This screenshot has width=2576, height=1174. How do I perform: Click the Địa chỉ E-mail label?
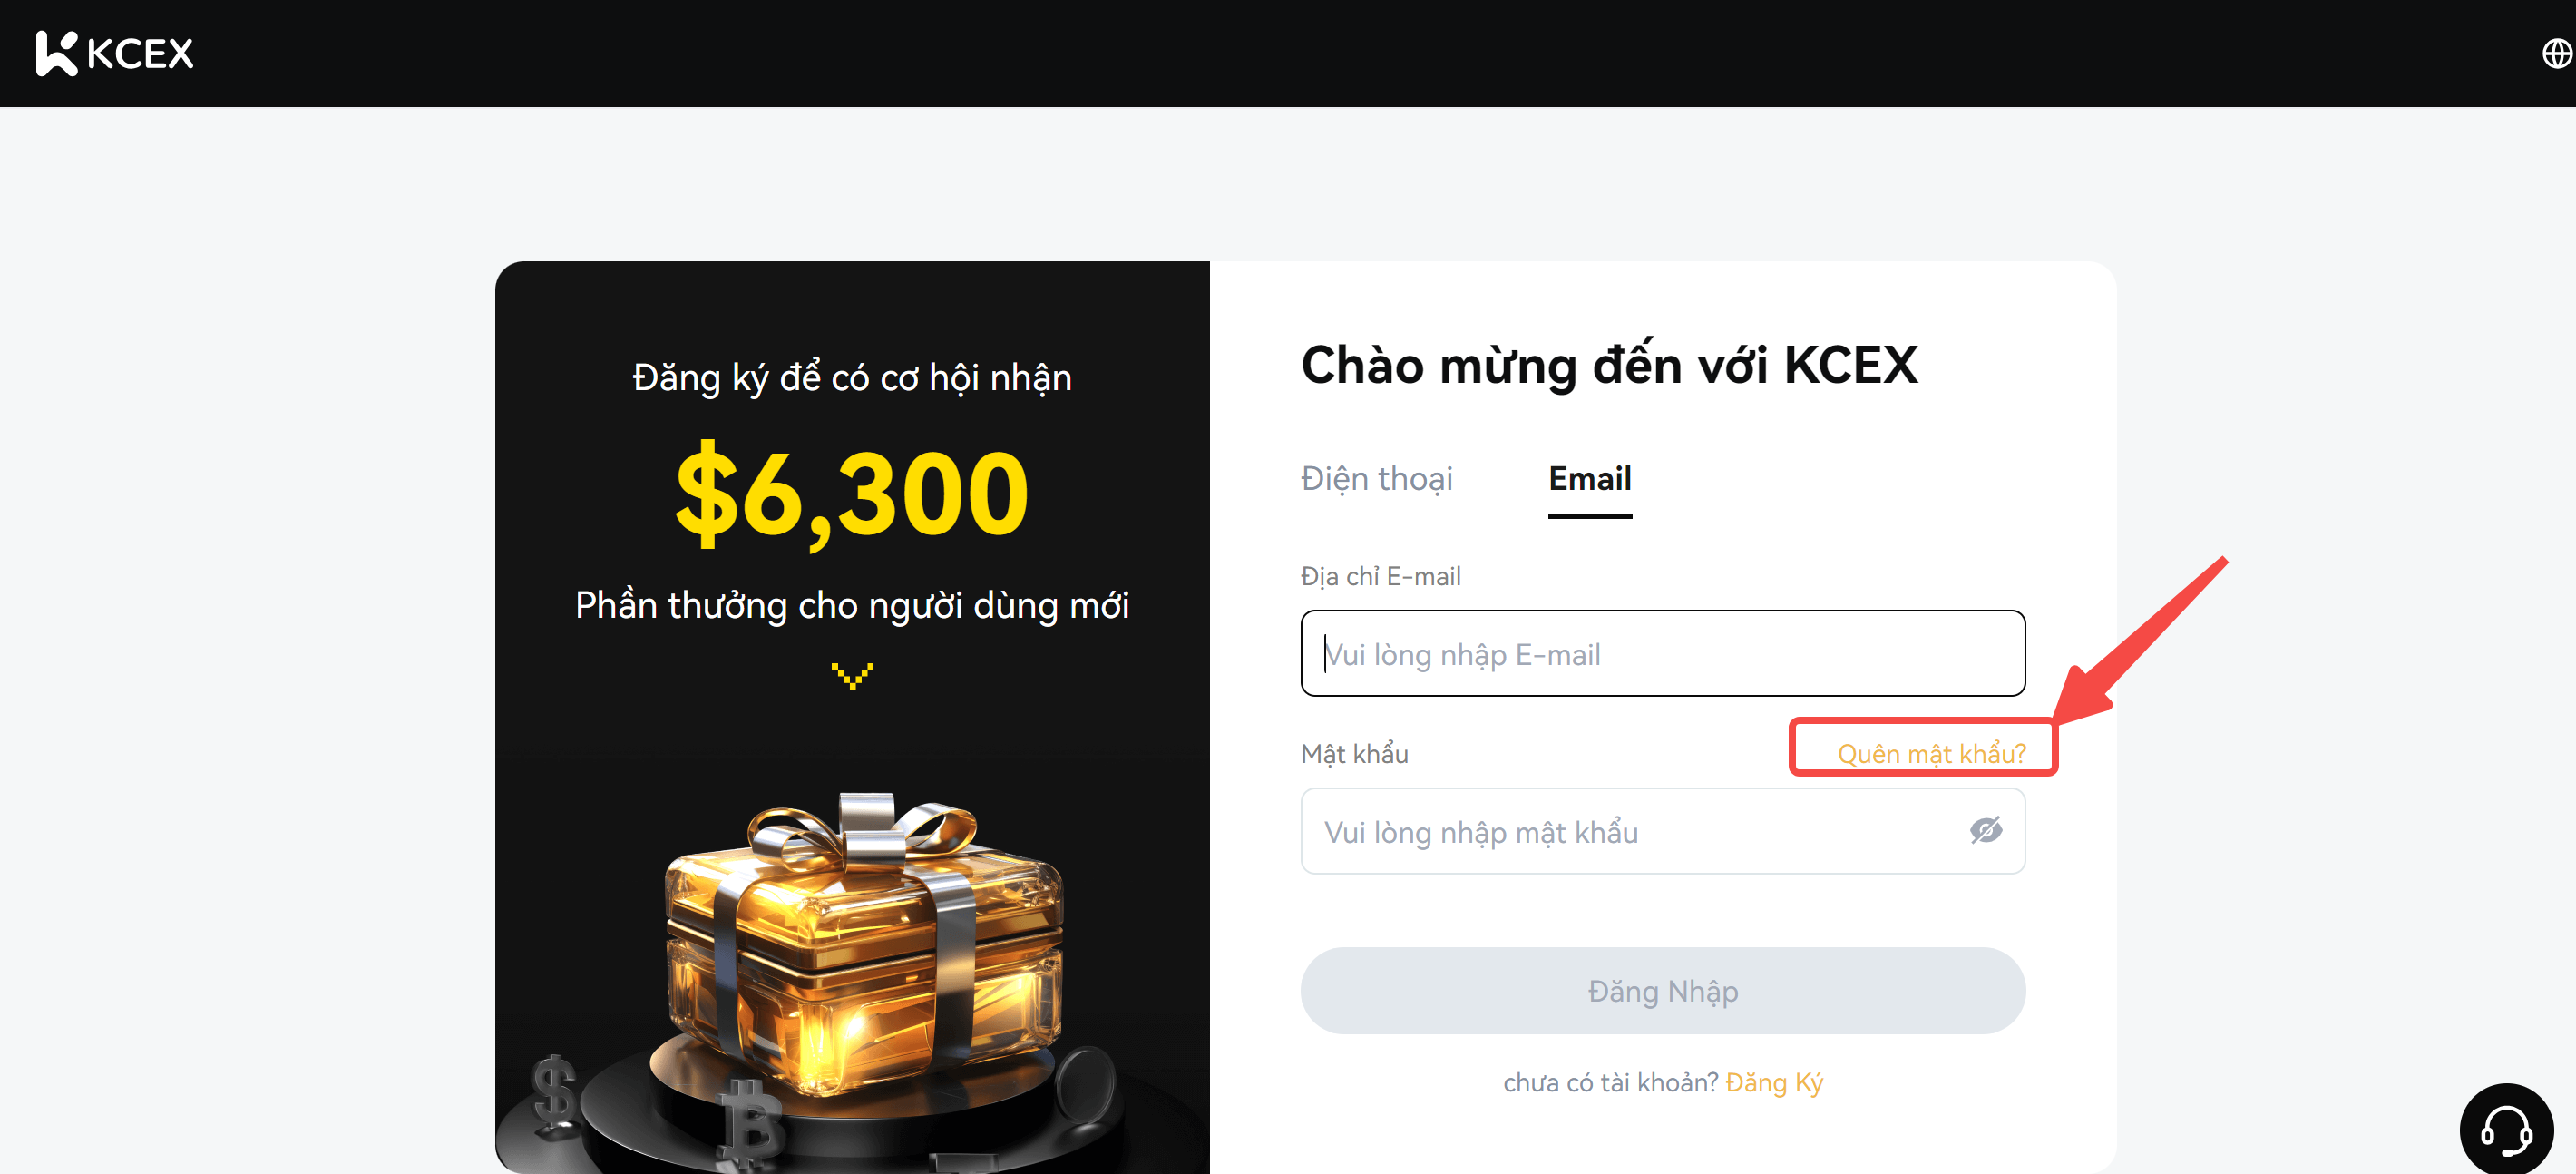[1380, 576]
